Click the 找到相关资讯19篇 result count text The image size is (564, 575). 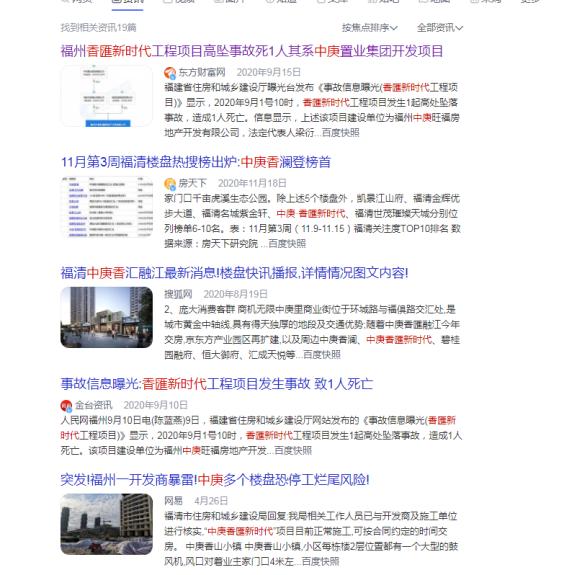pos(98,28)
